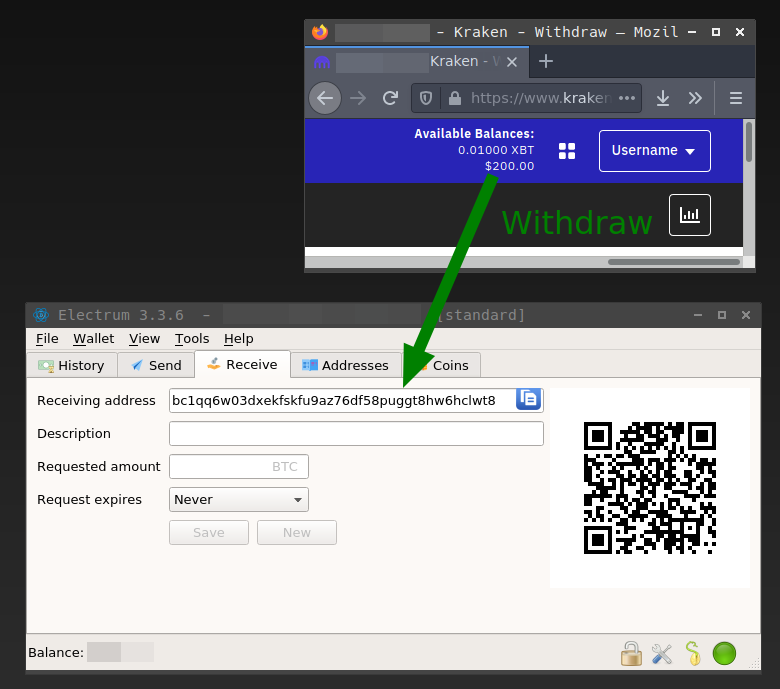Click the Firefox vertical scrollbar
The width and height of the screenshot is (780, 689).
(749, 142)
